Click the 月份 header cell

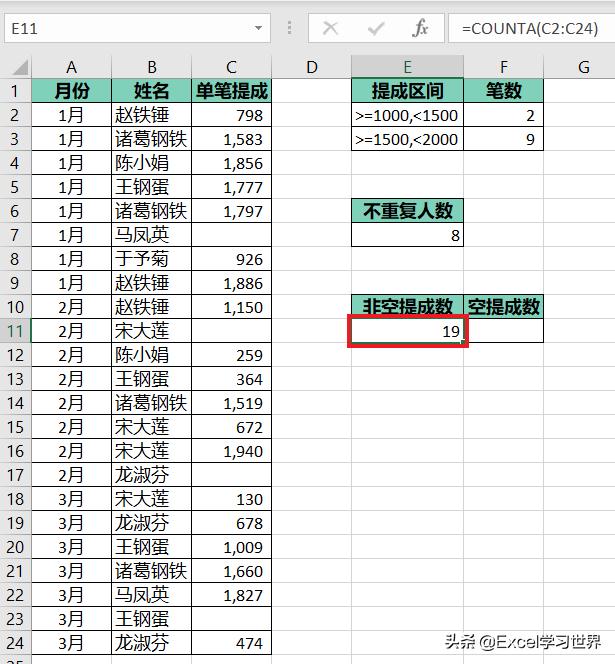click(71, 91)
